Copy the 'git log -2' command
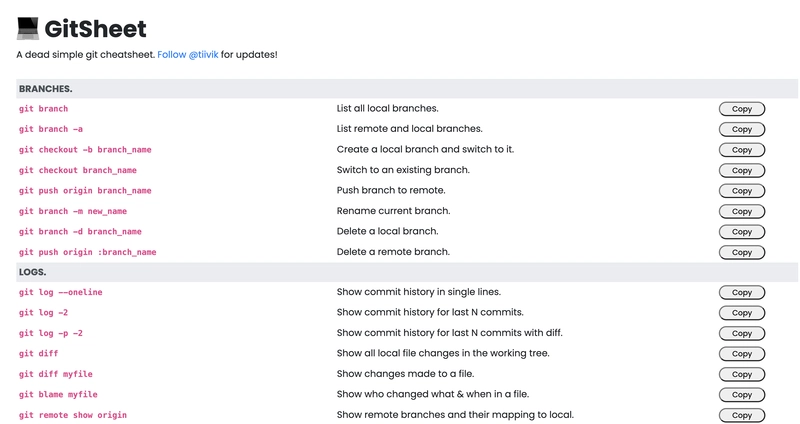This screenshot has width=800, height=424. (x=742, y=313)
